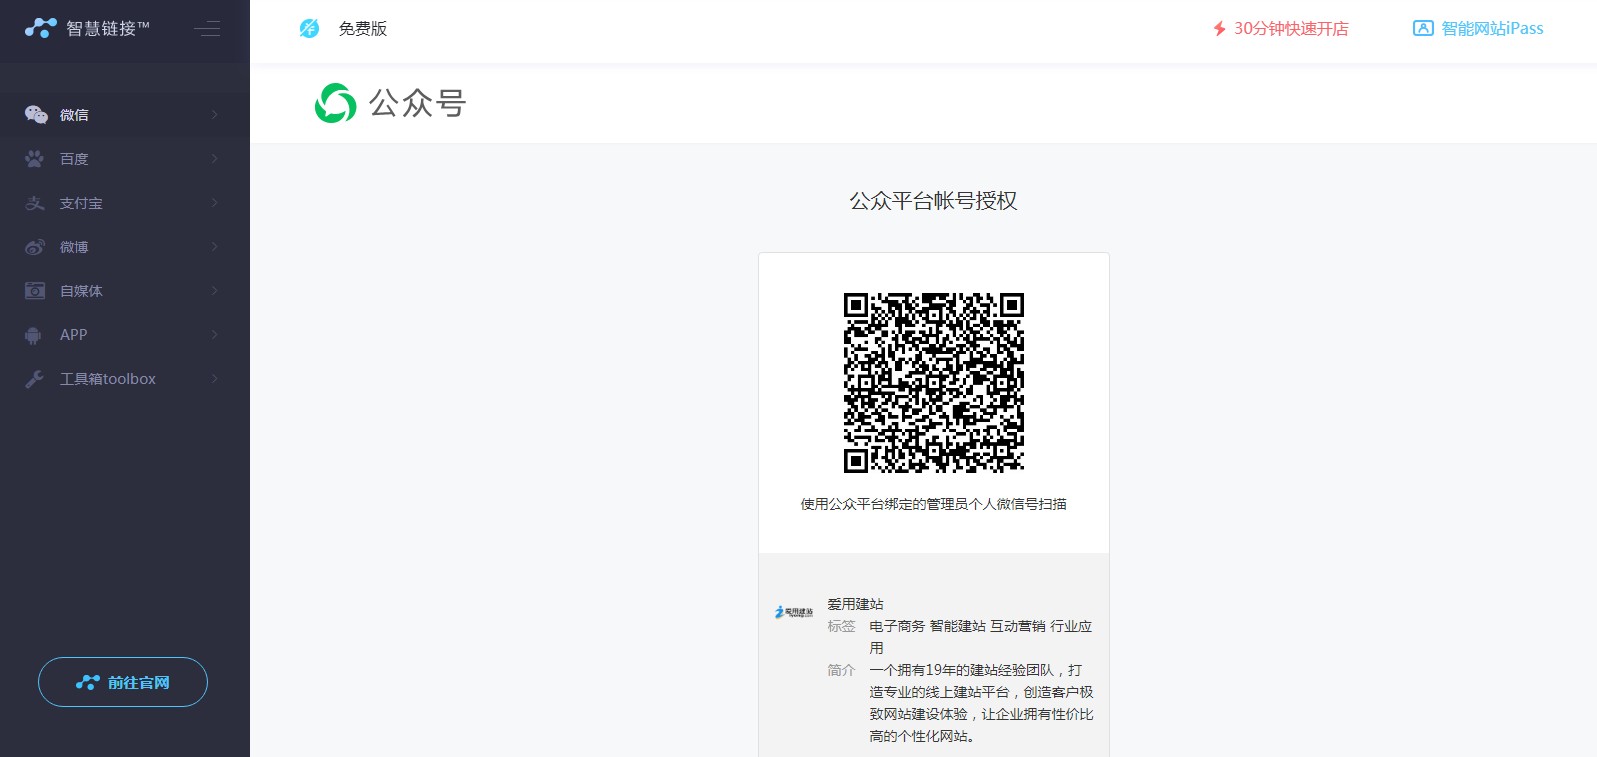1597x757 pixels.
Task: Click the Weibo icon in the sidebar
Action: (x=35, y=247)
